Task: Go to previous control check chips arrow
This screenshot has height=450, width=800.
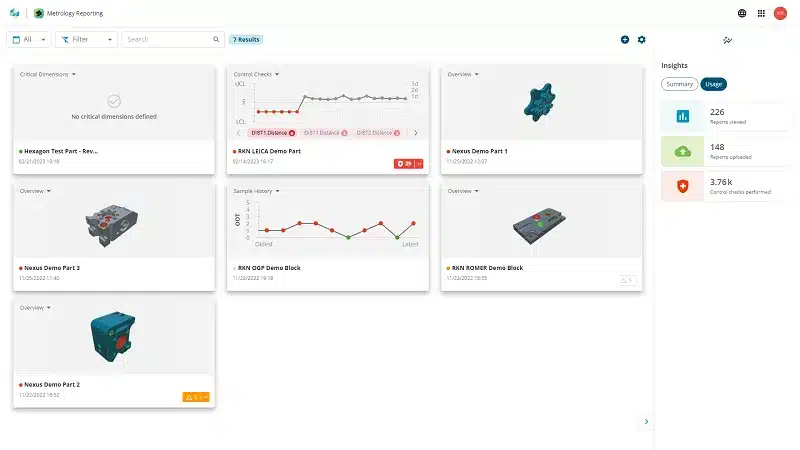Action: tap(238, 133)
